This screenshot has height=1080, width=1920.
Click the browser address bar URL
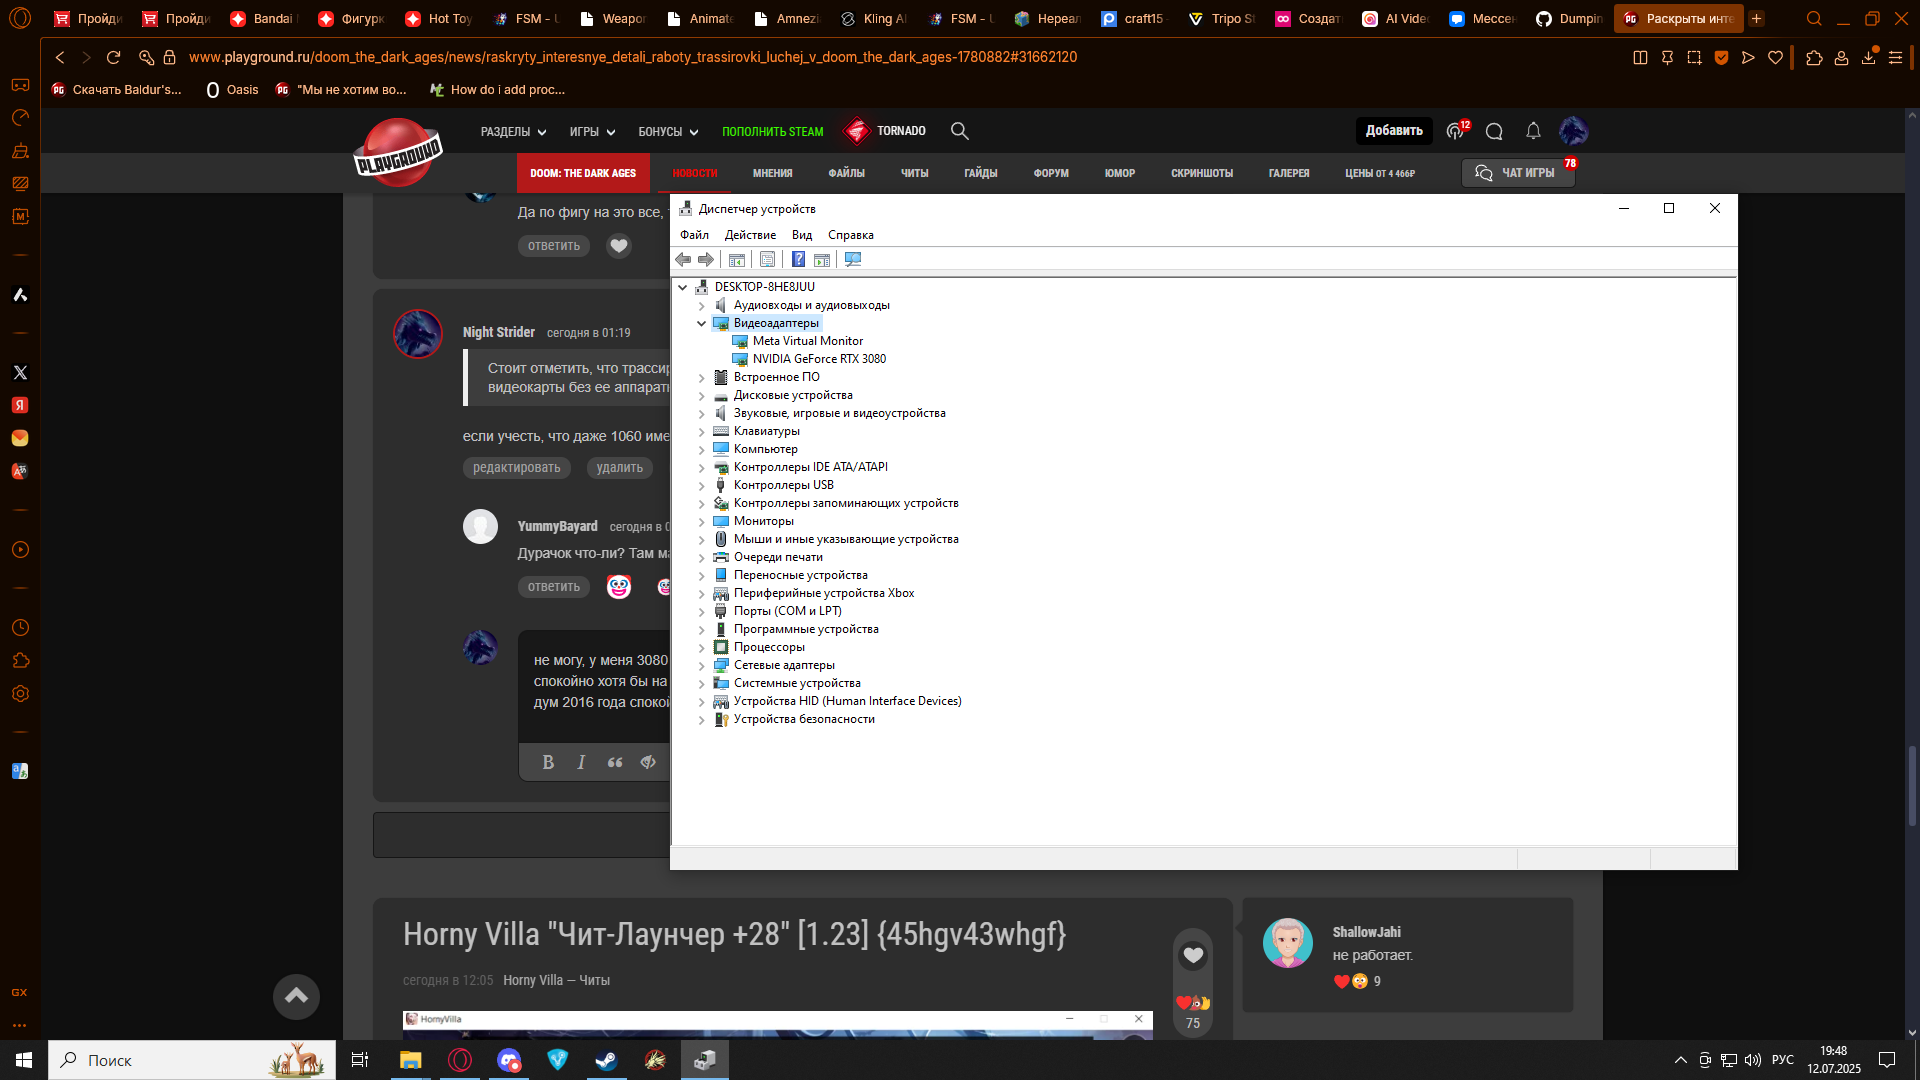[633, 57]
